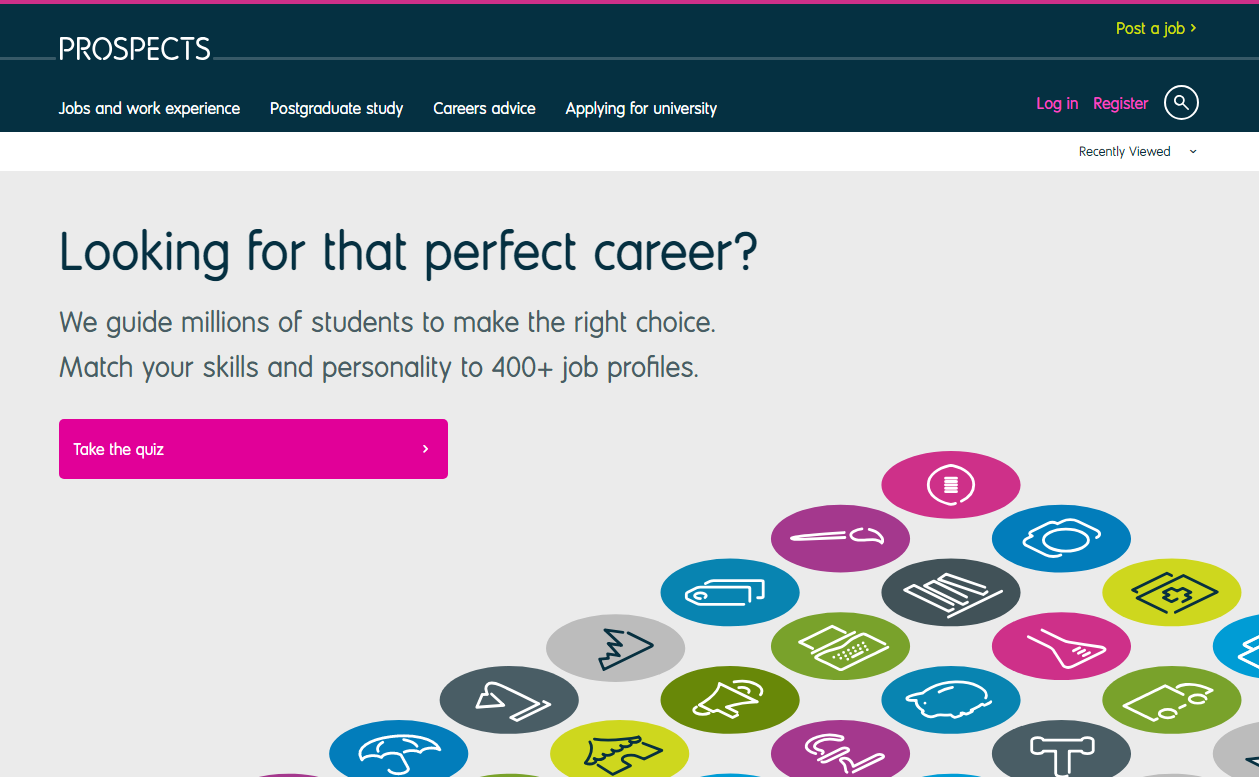Select the blue piggy bank icon
Image resolution: width=1259 pixels, height=777 pixels.
pyautogui.click(x=950, y=699)
